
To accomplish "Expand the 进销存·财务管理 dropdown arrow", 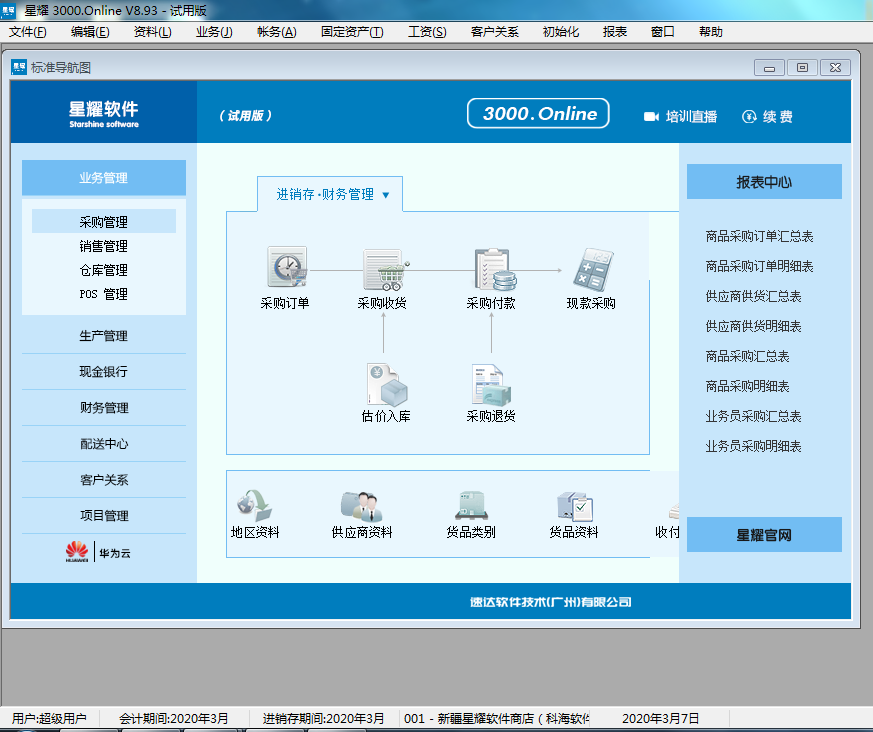I will click(x=386, y=195).
